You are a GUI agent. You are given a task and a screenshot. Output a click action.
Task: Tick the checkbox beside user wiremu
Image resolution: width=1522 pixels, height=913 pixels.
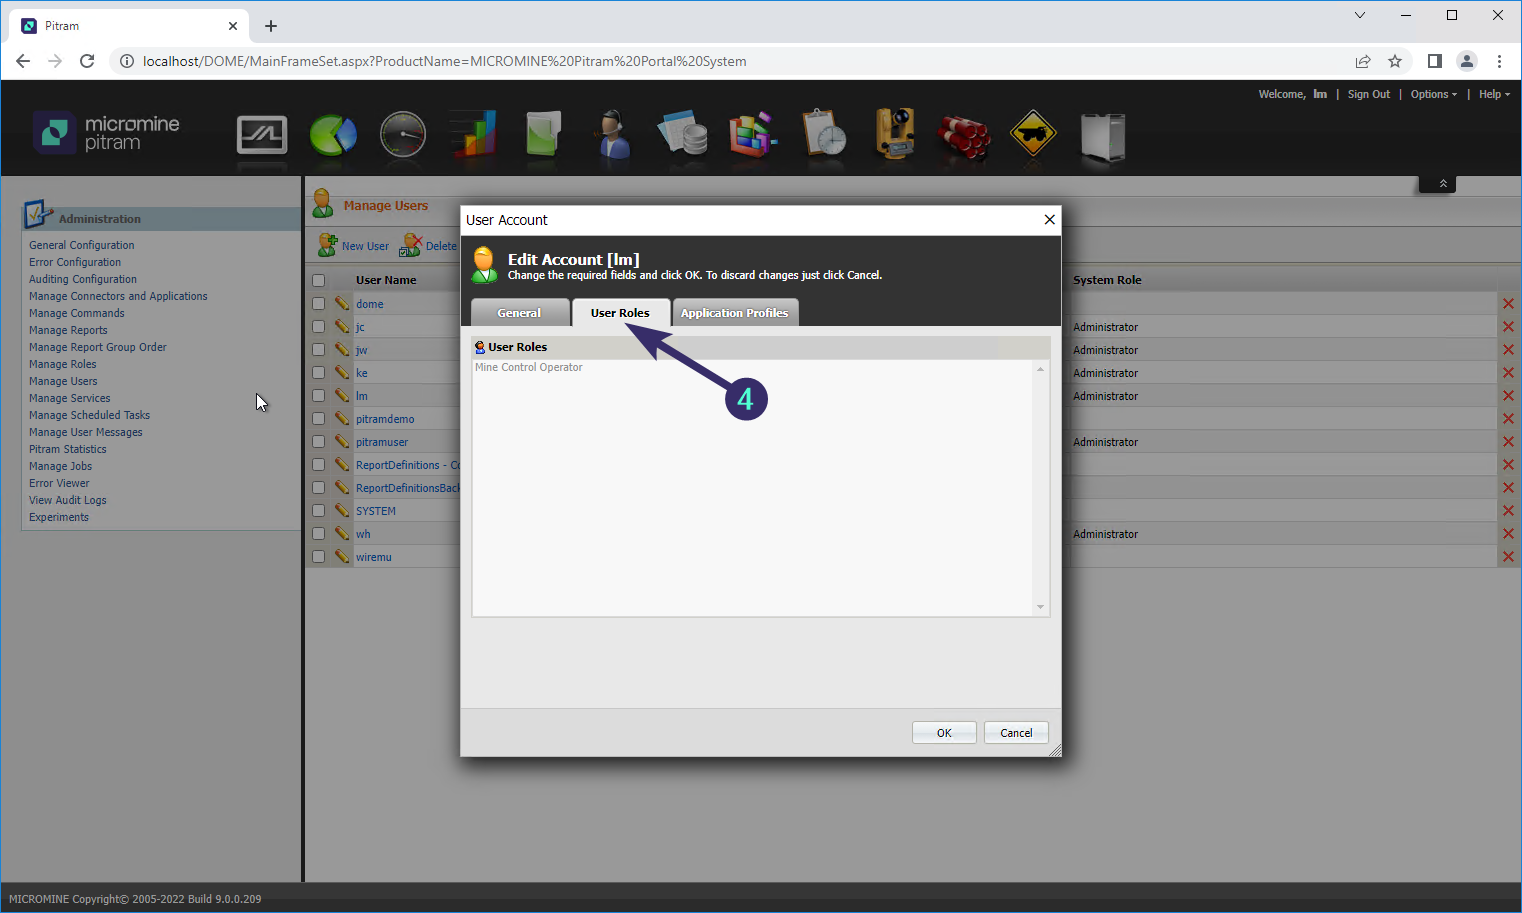point(317,556)
